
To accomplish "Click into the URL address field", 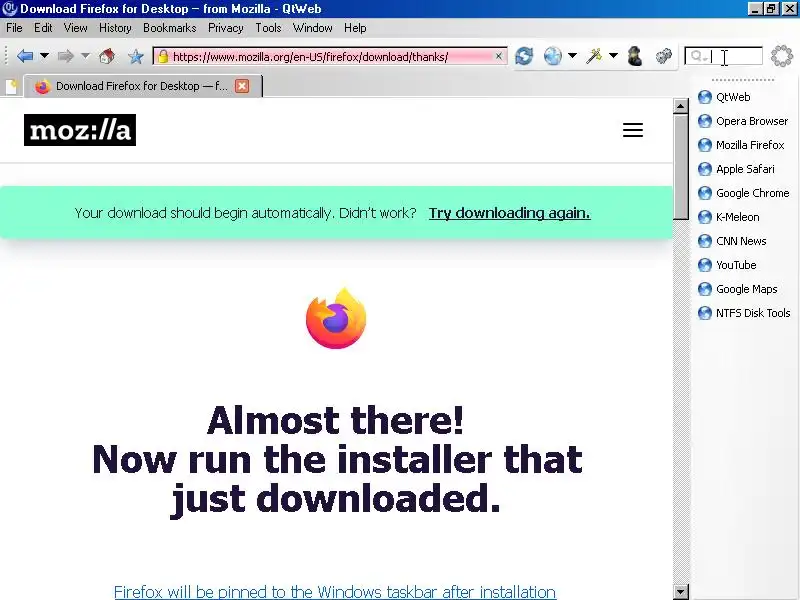I will [x=331, y=56].
